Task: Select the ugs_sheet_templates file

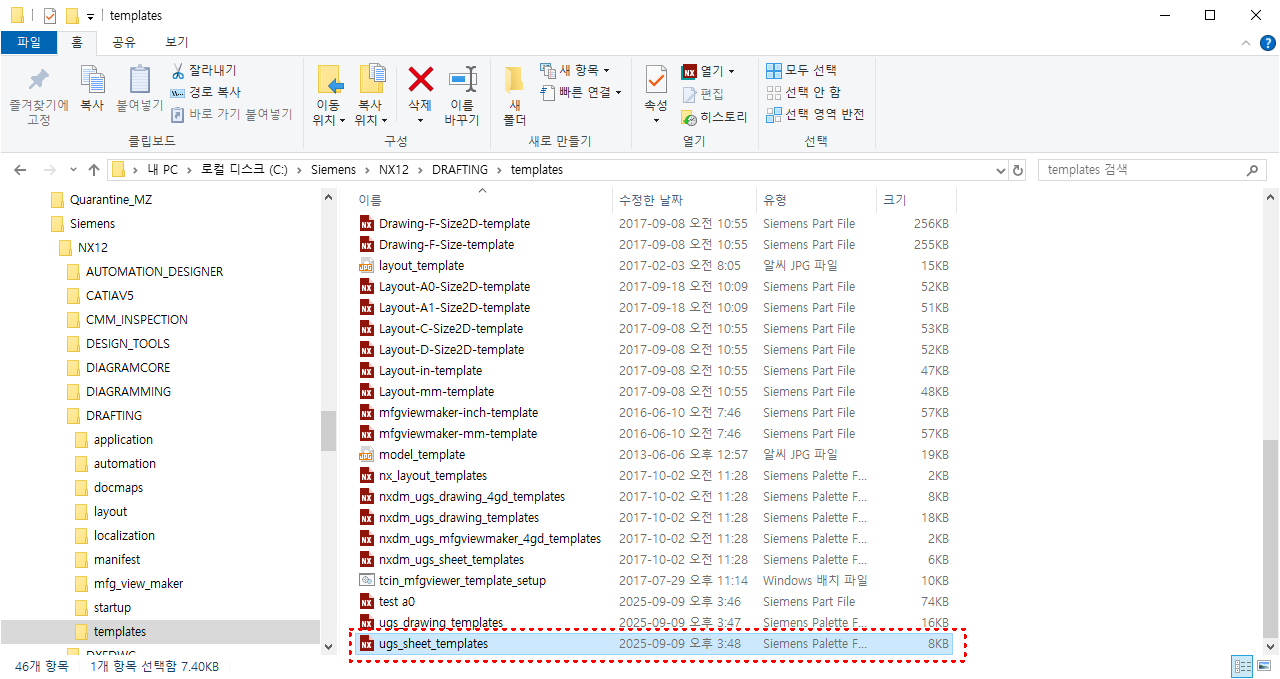Action: (655, 644)
